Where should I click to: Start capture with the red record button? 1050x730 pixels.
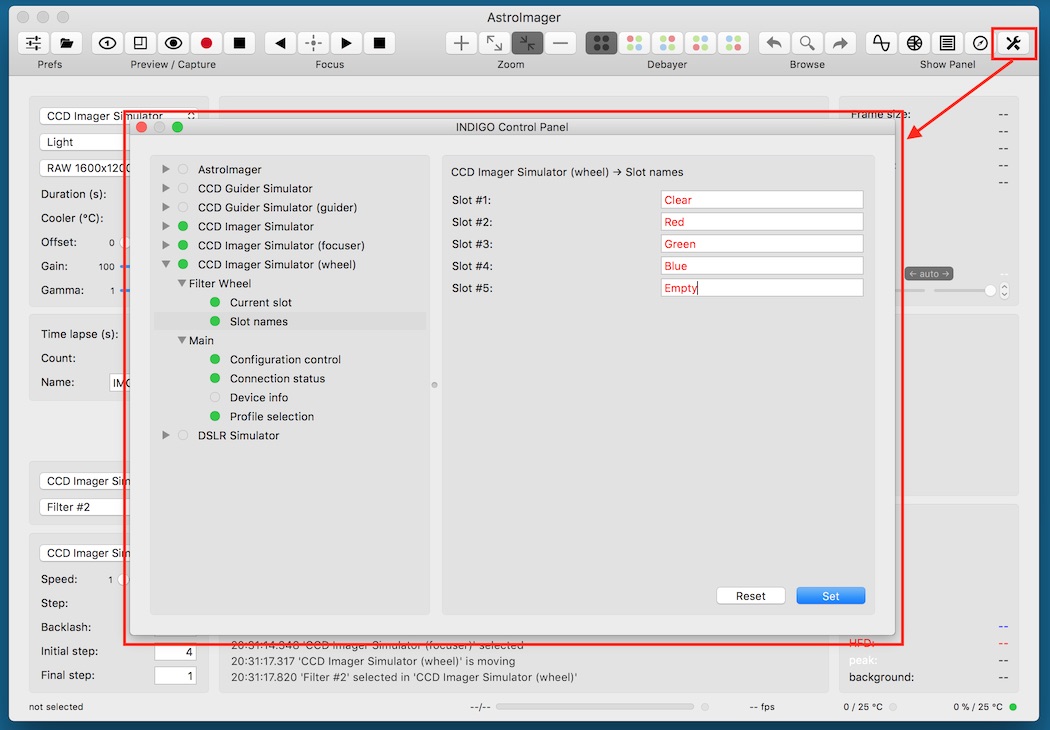206,44
